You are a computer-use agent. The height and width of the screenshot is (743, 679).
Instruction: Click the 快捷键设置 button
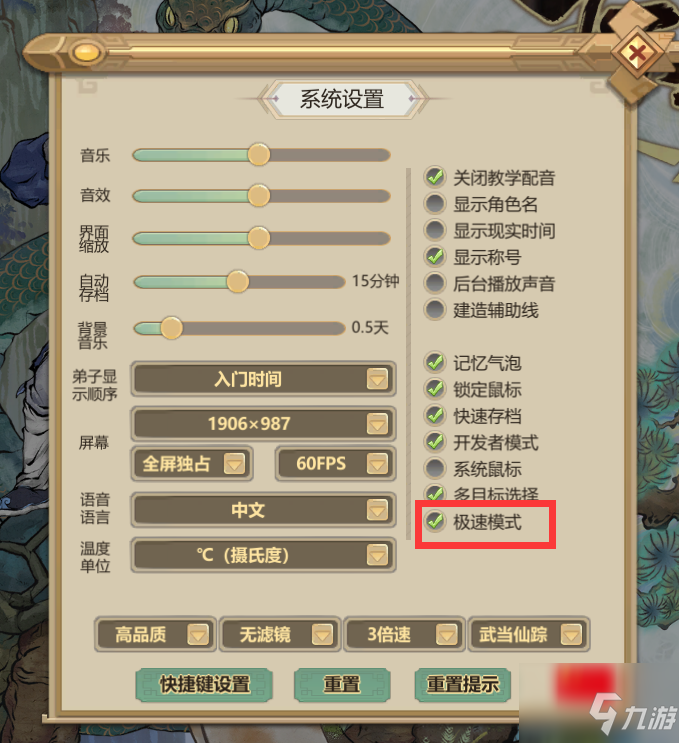(x=204, y=684)
